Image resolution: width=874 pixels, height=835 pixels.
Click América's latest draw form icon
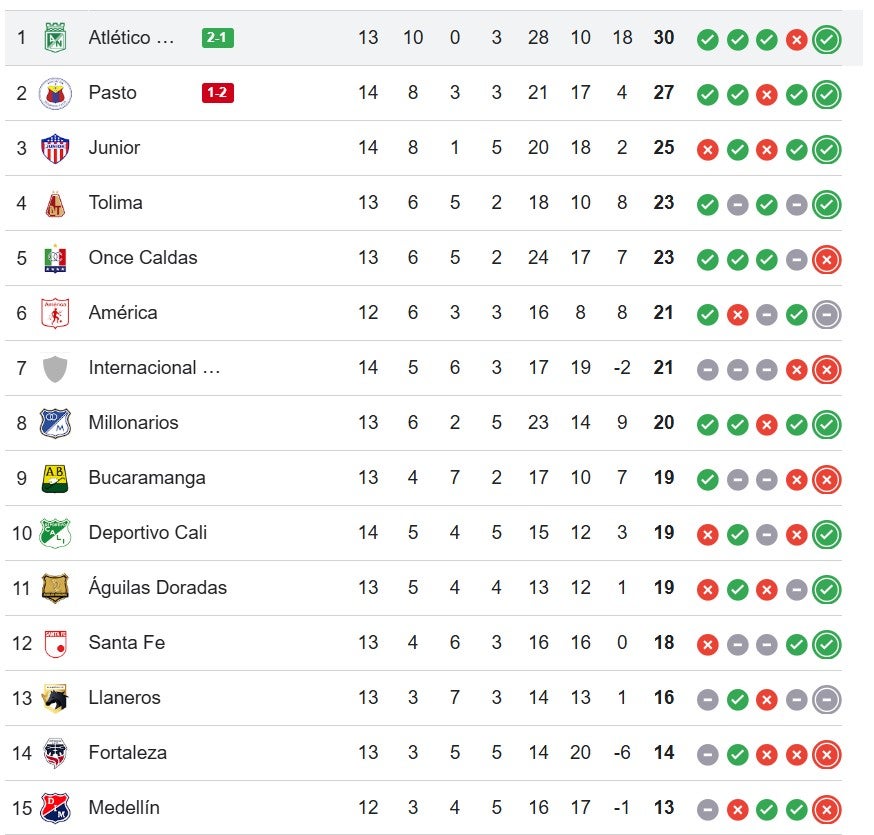coord(827,315)
